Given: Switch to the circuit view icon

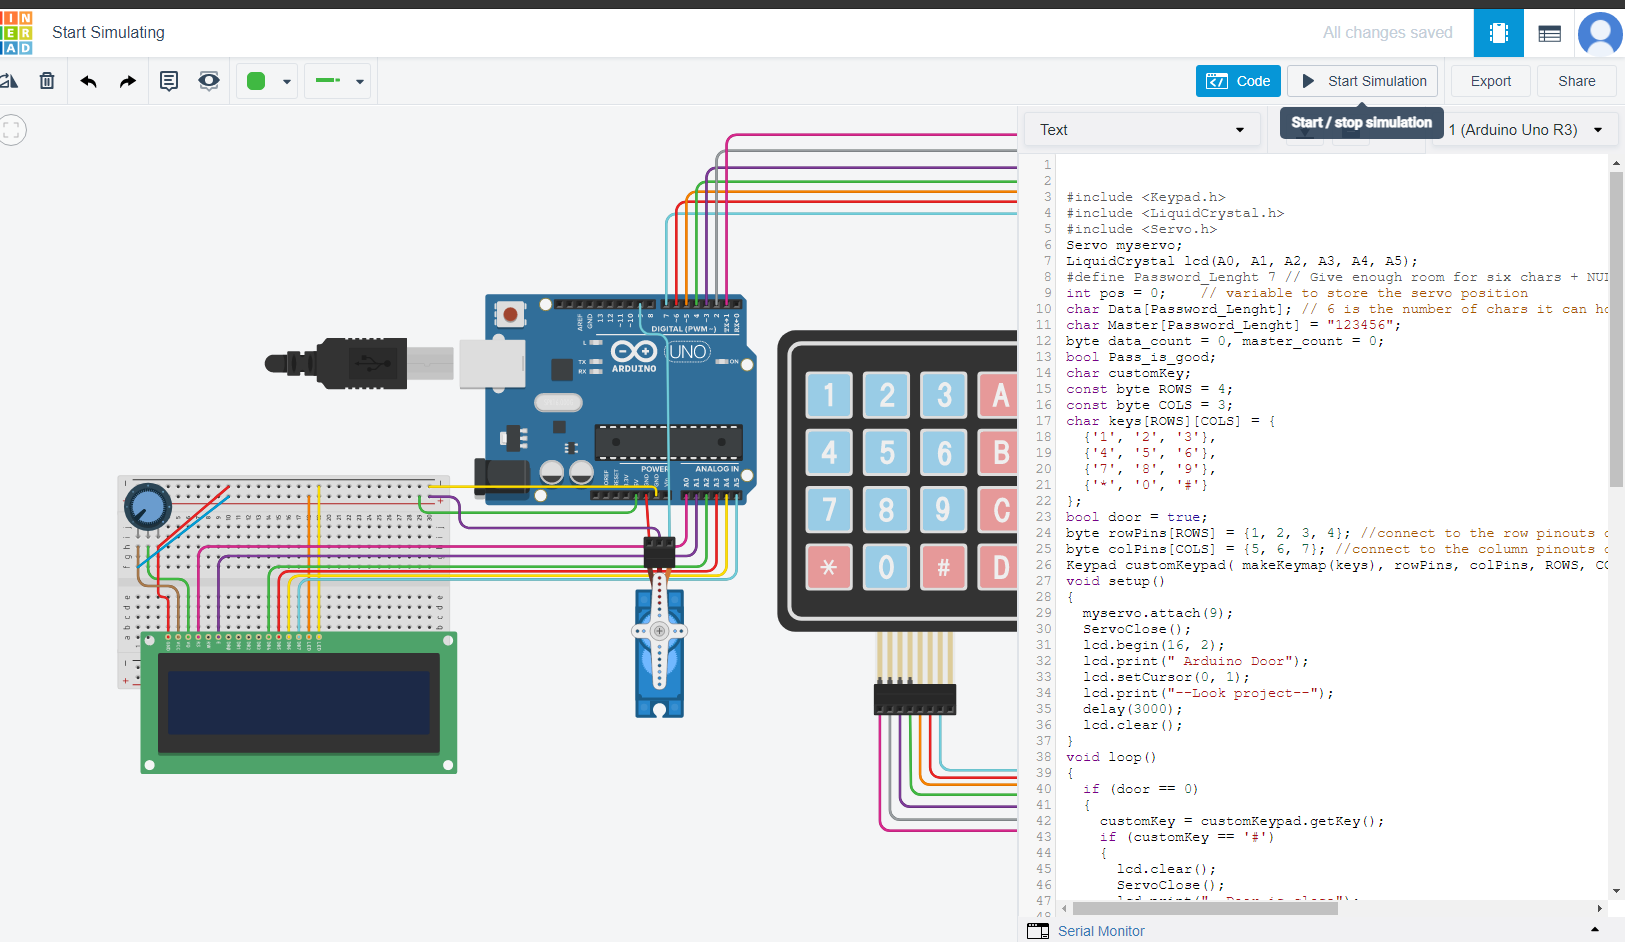Looking at the screenshot, I should (x=1498, y=33).
